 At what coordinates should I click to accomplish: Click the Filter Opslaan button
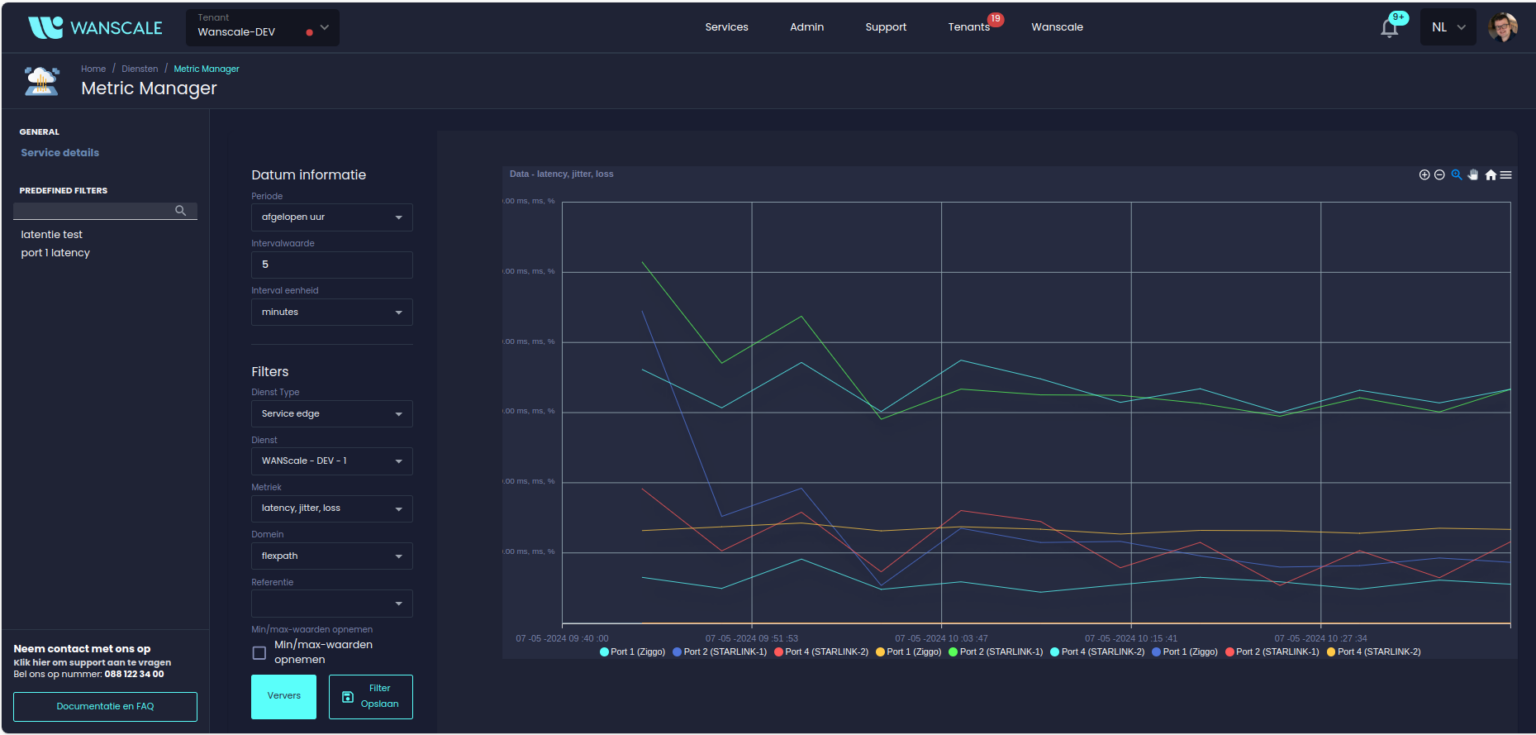pyautogui.click(x=370, y=696)
